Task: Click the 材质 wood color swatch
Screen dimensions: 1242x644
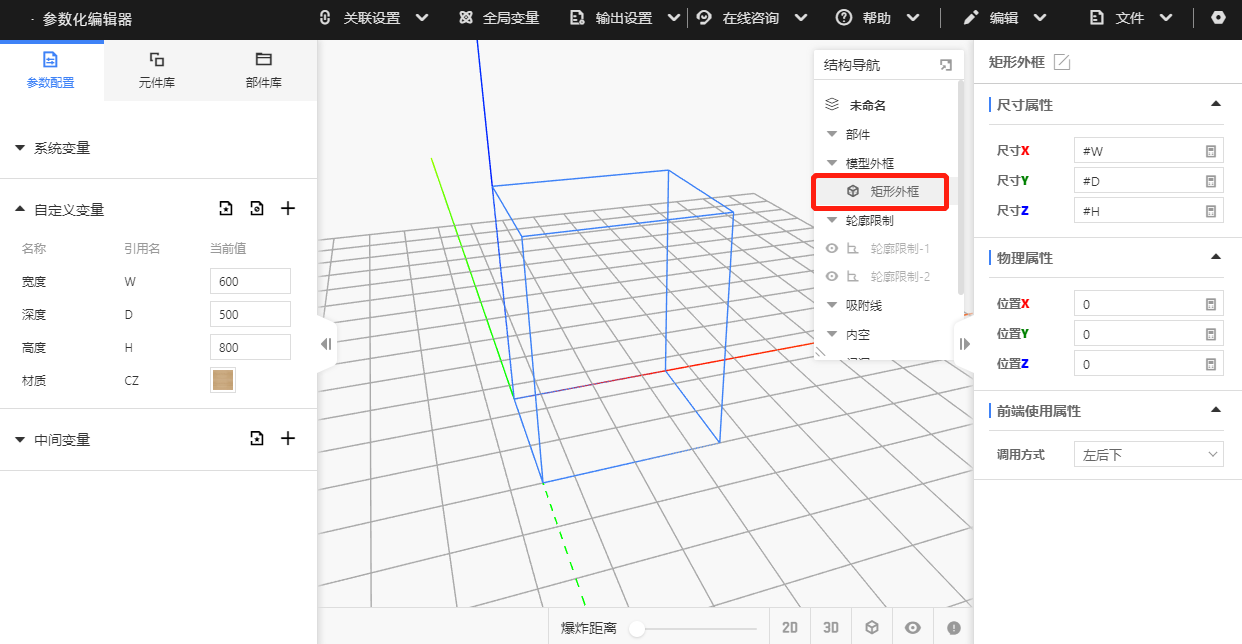Action: [x=223, y=380]
